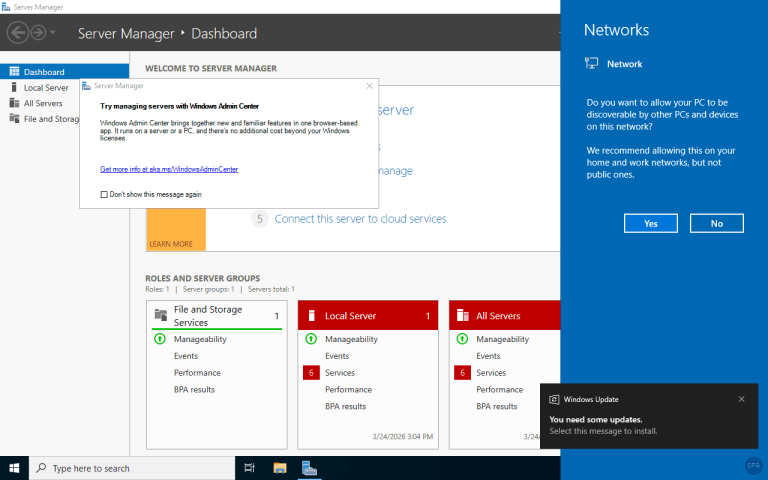Open Events in the Local Server tile
The height and width of the screenshot is (480, 768).
coord(337,356)
